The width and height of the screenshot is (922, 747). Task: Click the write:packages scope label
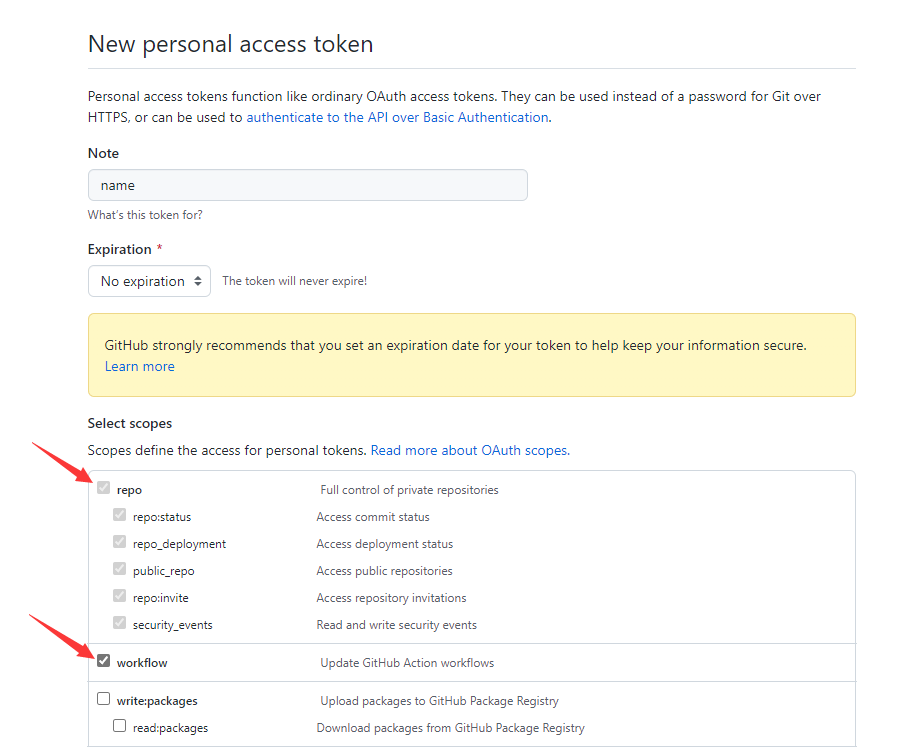(x=157, y=700)
